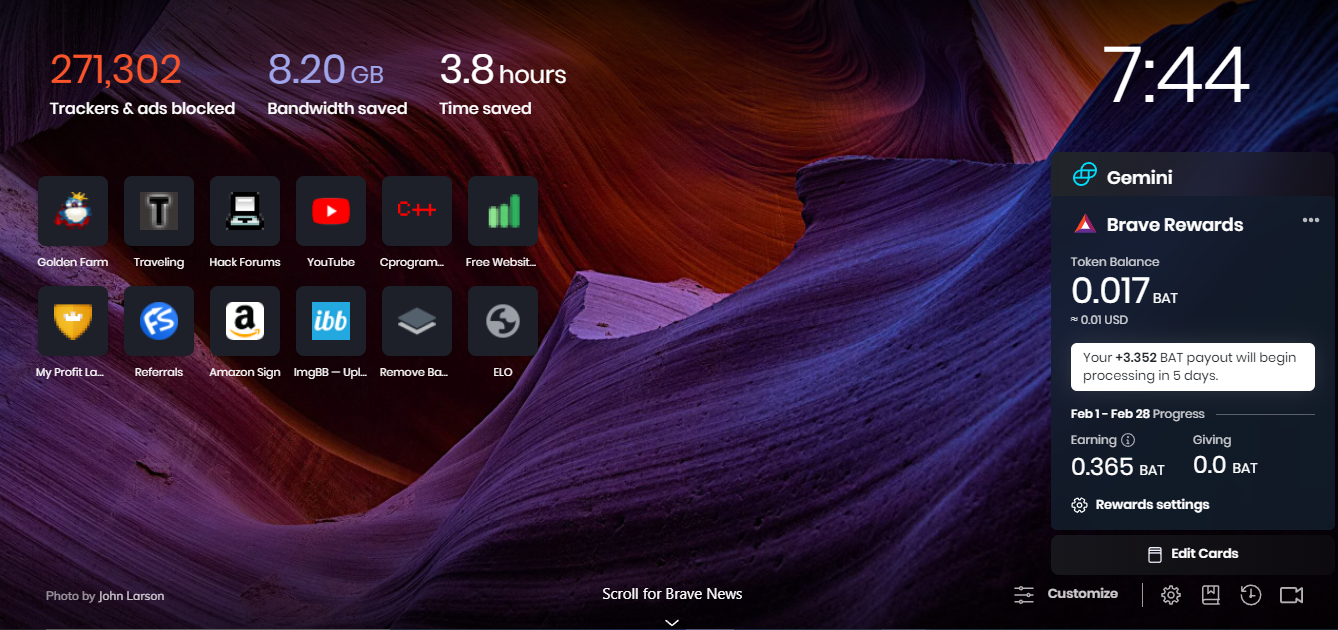Click the Scroll for Brave News text
The height and width of the screenshot is (630, 1338).
pyautogui.click(x=672, y=594)
